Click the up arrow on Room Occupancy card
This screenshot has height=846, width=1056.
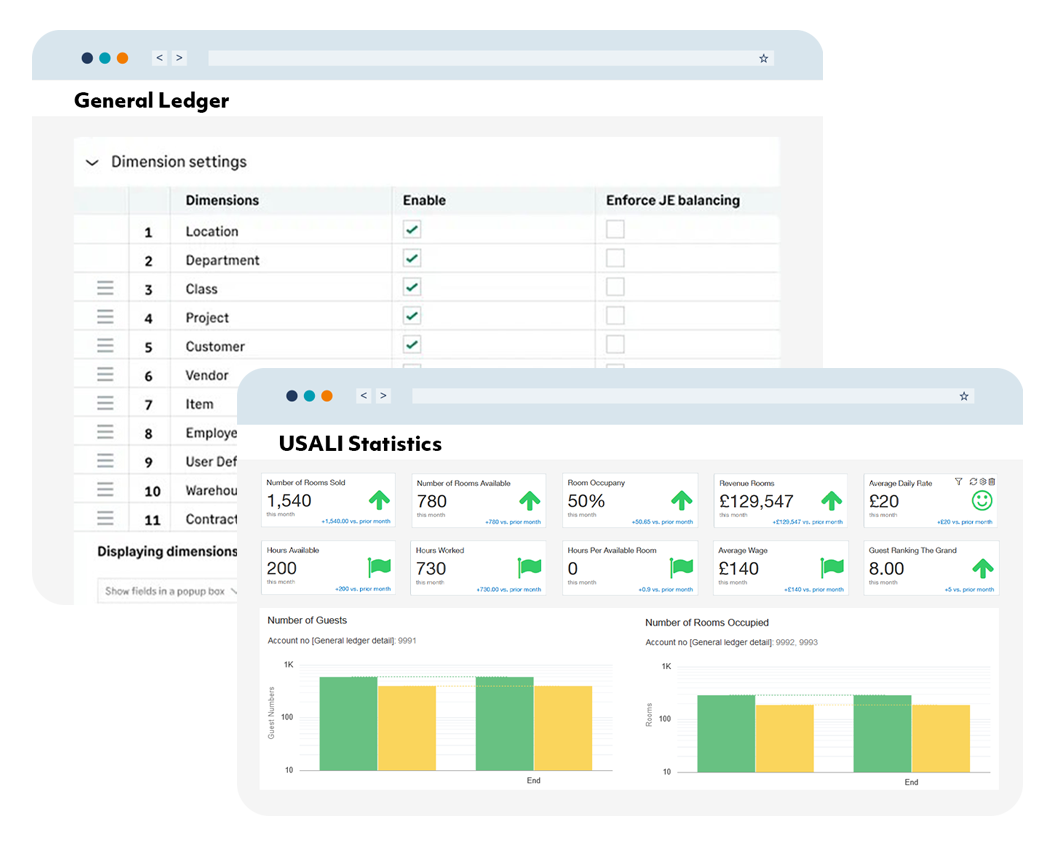(x=681, y=498)
